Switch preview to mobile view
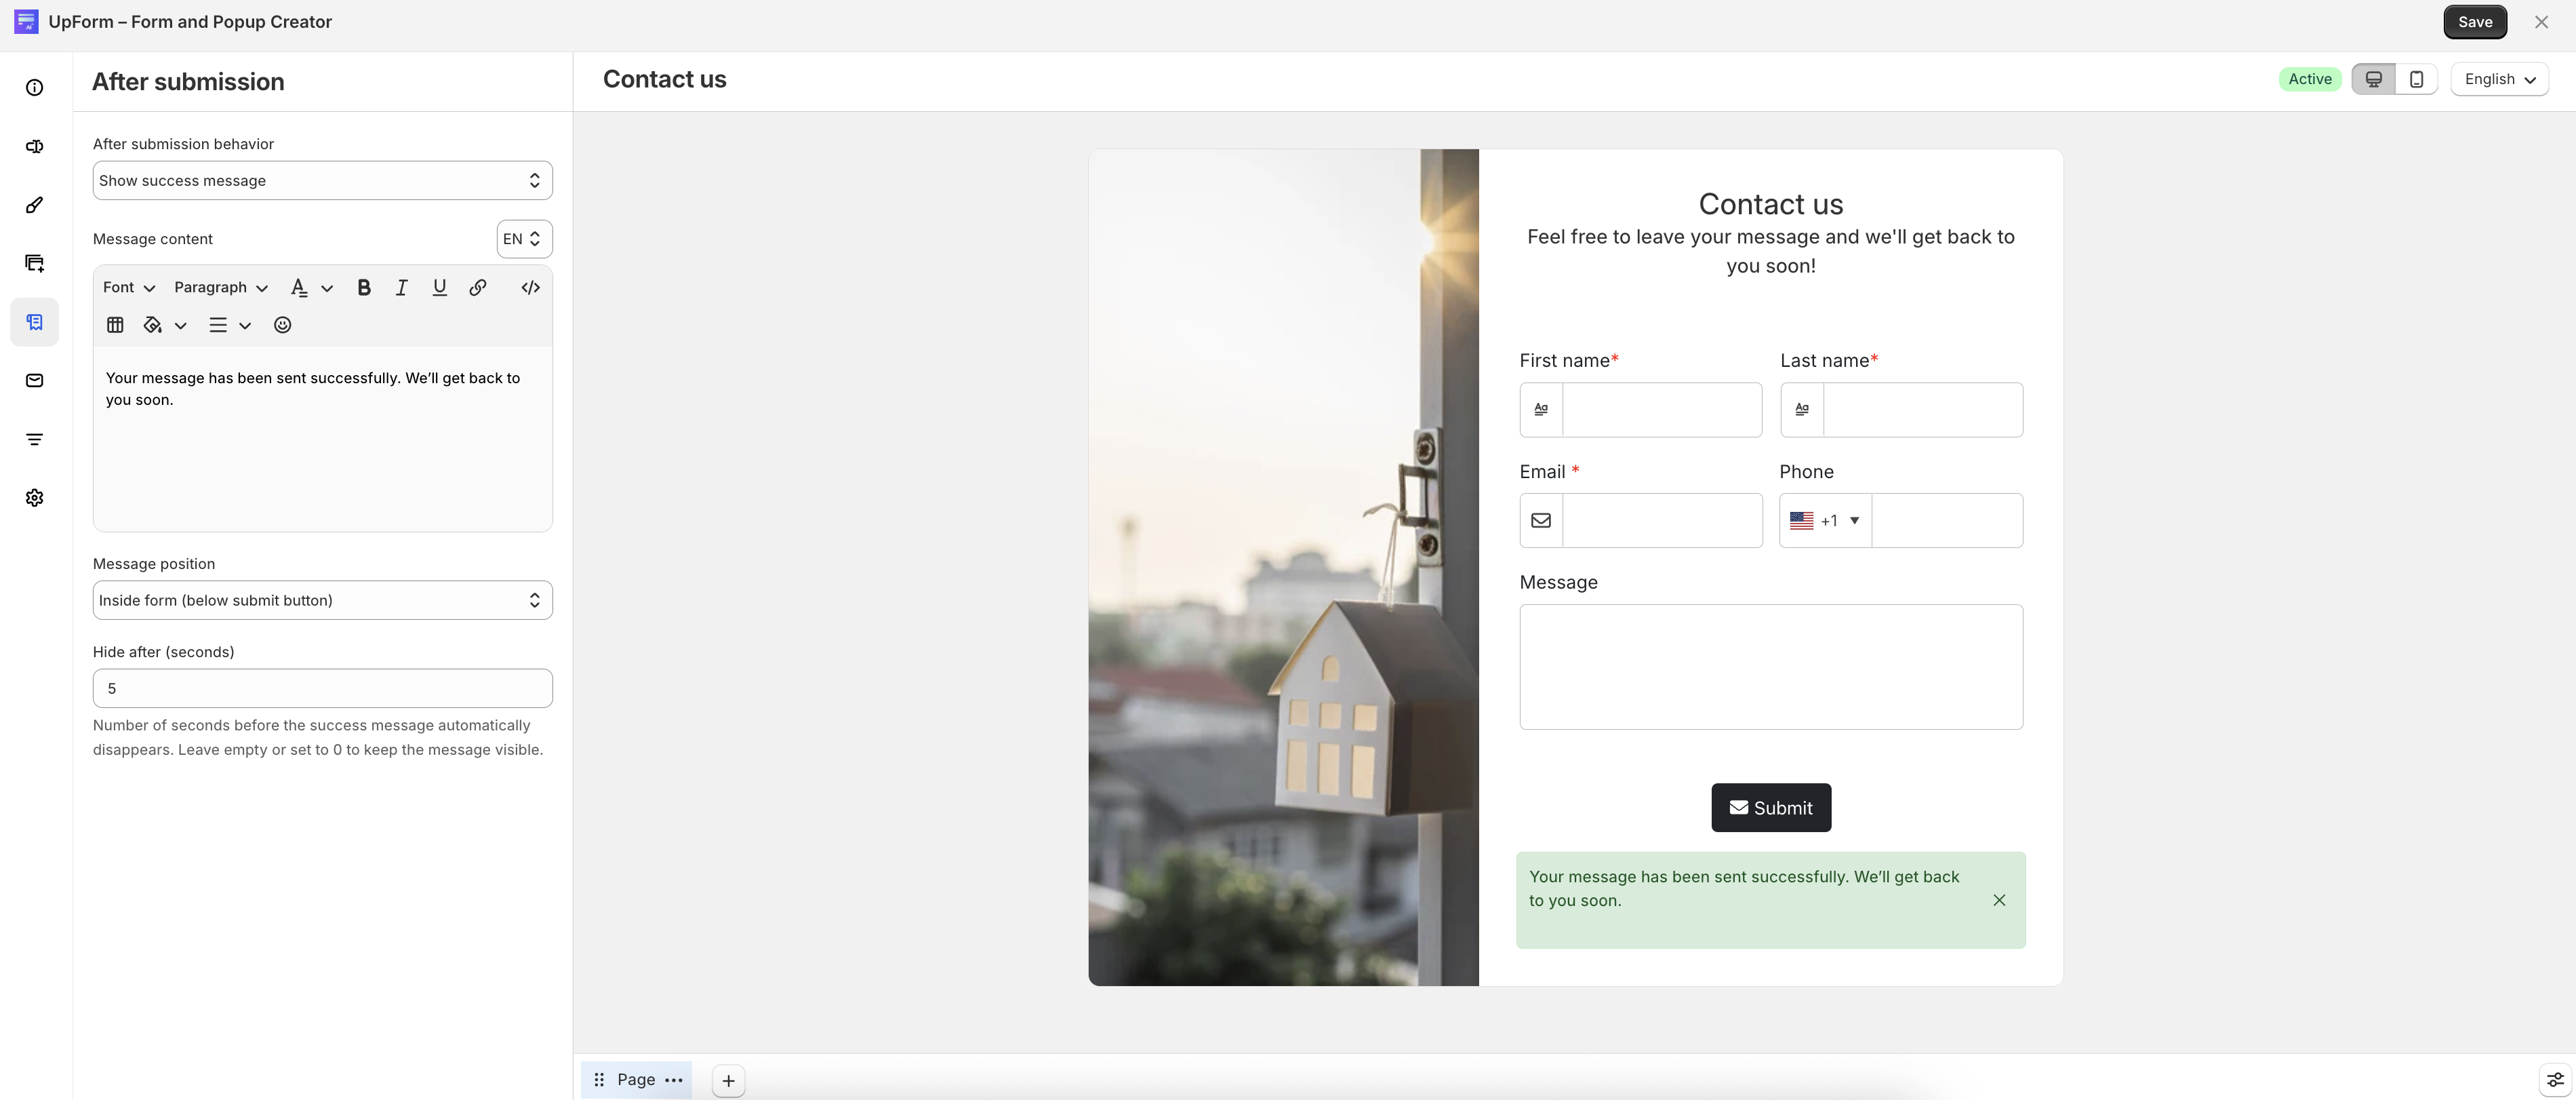Screen dimensions: 2576x1100 pyautogui.click(x=2416, y=79)
